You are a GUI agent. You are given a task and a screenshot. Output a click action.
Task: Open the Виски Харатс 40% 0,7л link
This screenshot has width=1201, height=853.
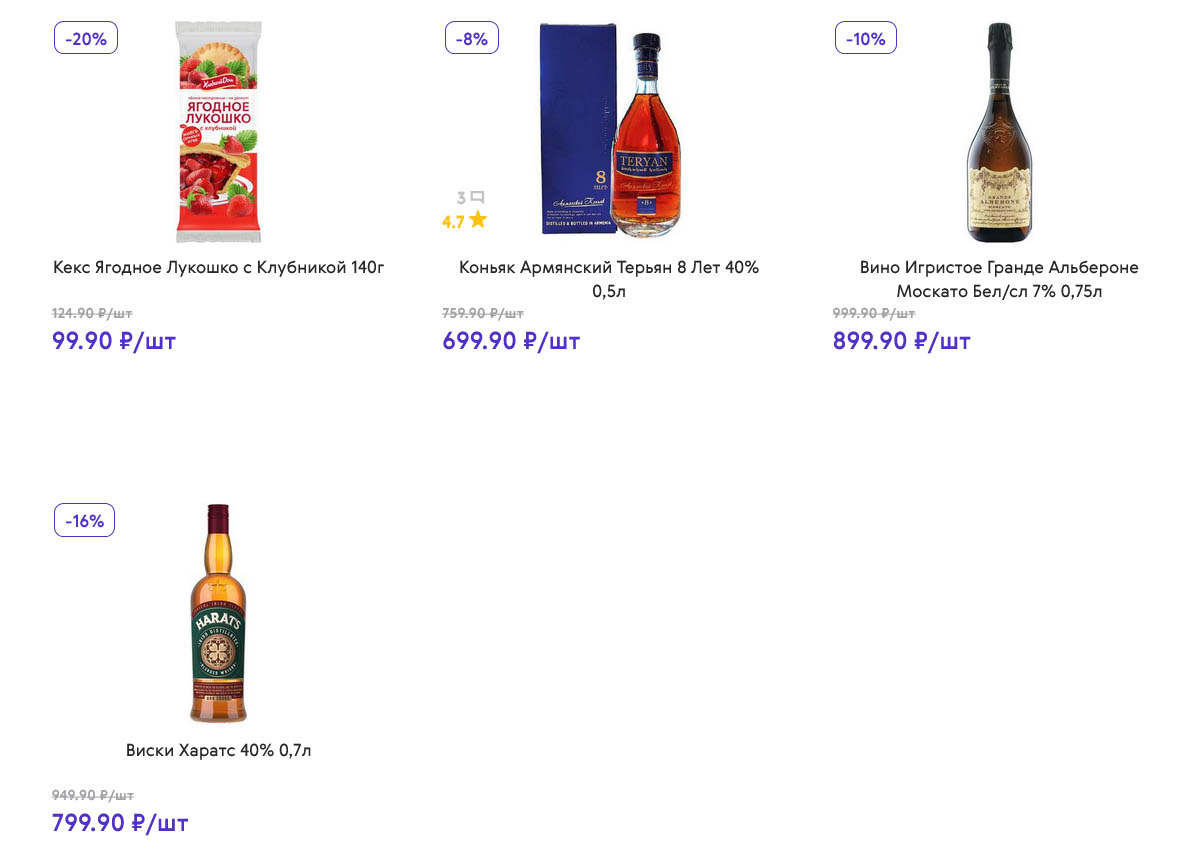[219, 750]
